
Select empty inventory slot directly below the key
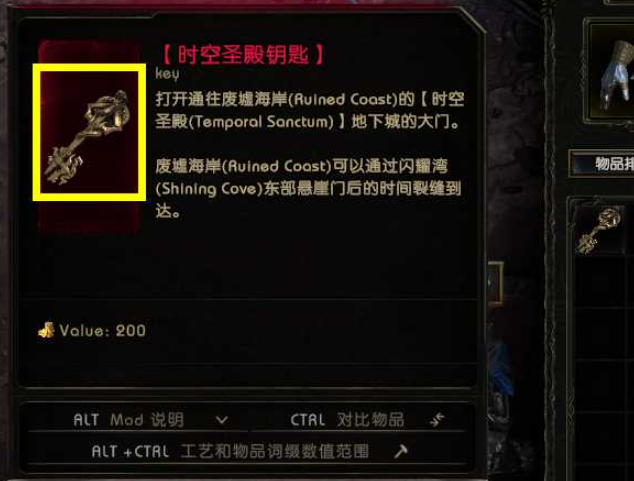[600, 283]
